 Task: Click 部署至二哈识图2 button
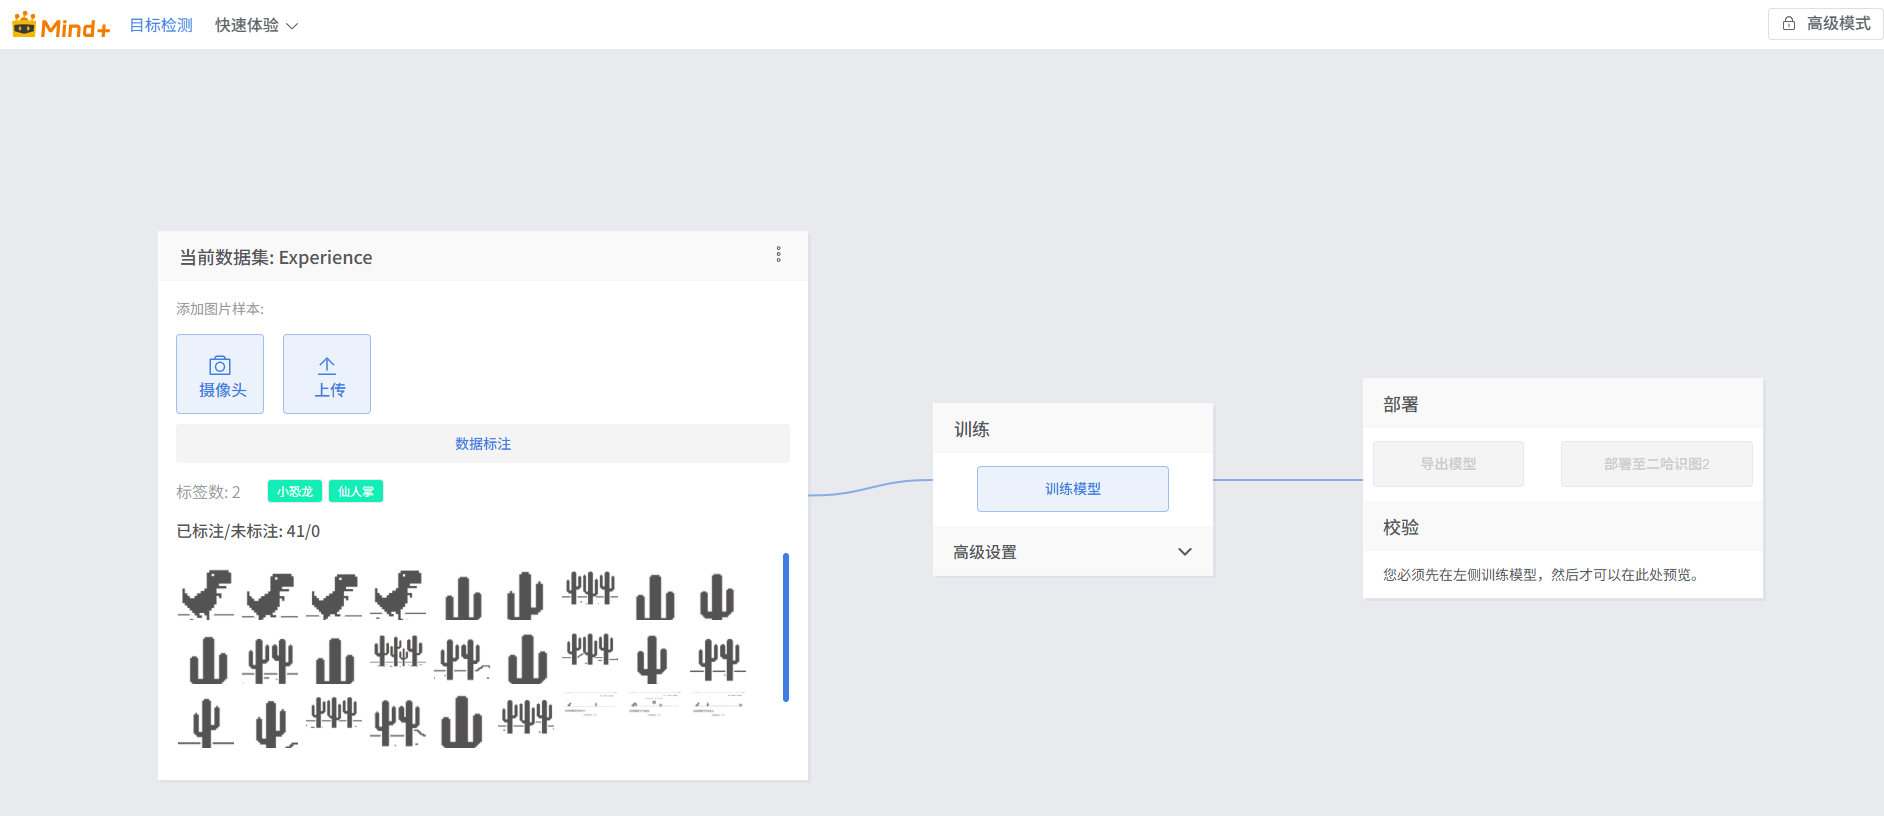1656,464
